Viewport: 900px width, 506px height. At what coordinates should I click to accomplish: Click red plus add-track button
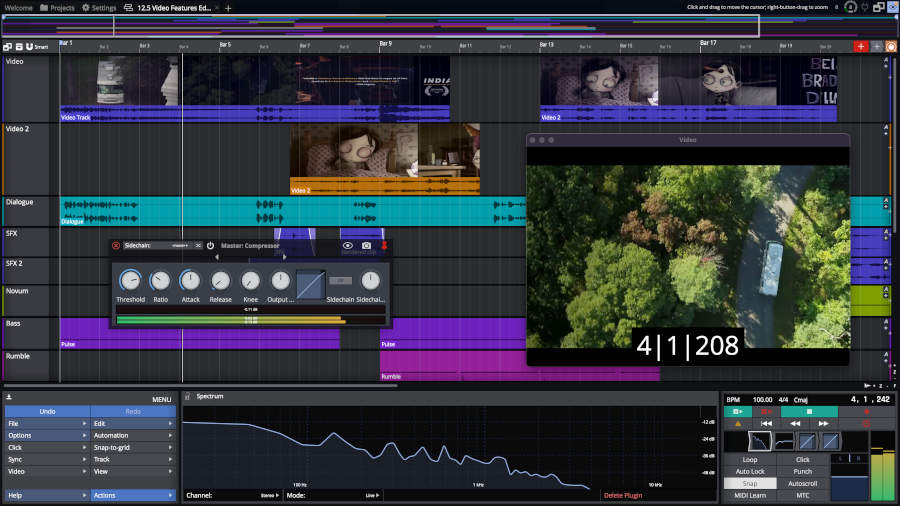(x=860, y=46)
